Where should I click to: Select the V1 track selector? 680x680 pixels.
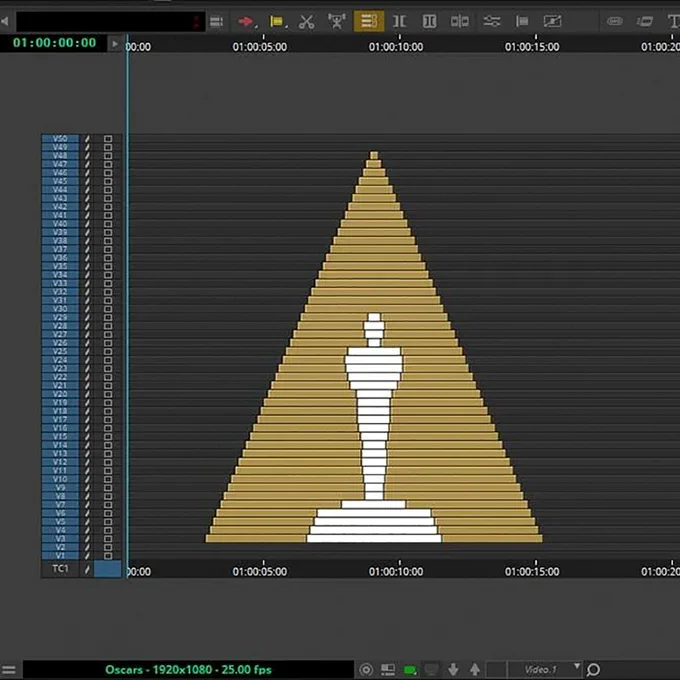[60, 556]
